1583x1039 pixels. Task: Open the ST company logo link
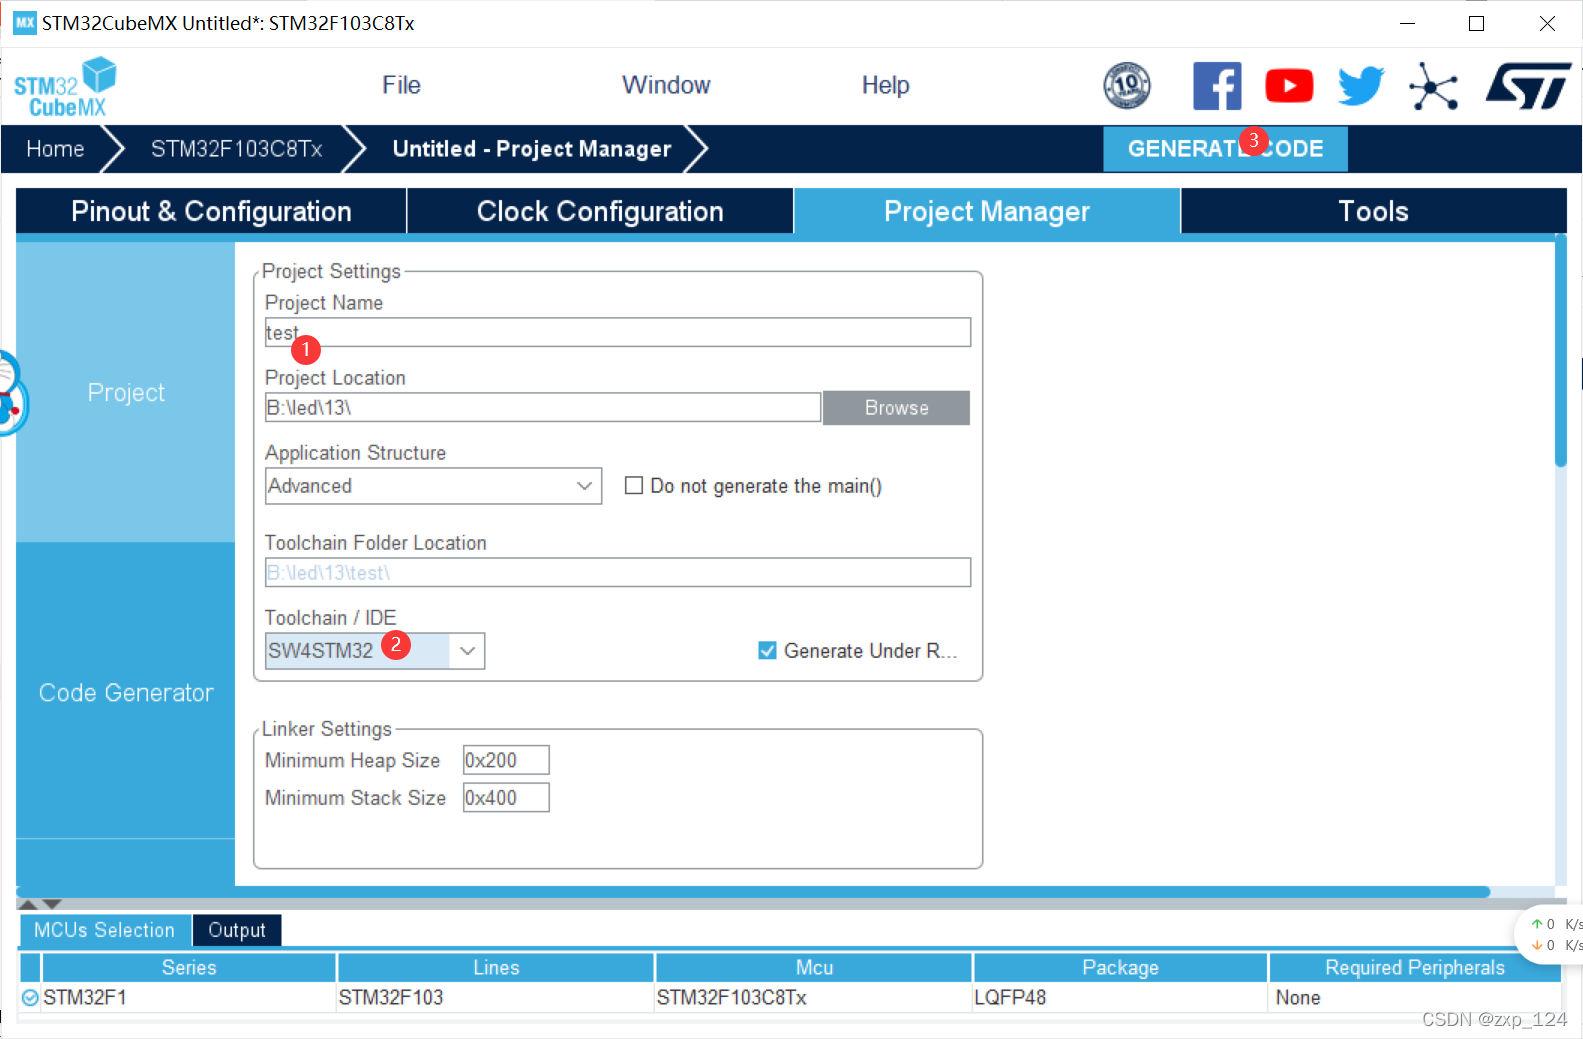pyautogui.click(x=1528, y=86)
